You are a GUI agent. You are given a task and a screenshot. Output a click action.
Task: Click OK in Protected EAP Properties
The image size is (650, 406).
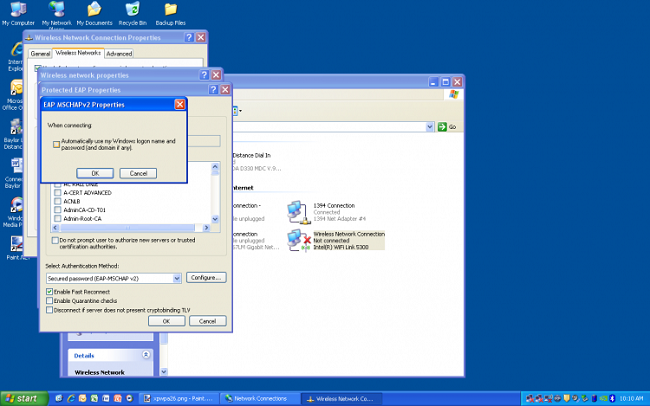166,321
